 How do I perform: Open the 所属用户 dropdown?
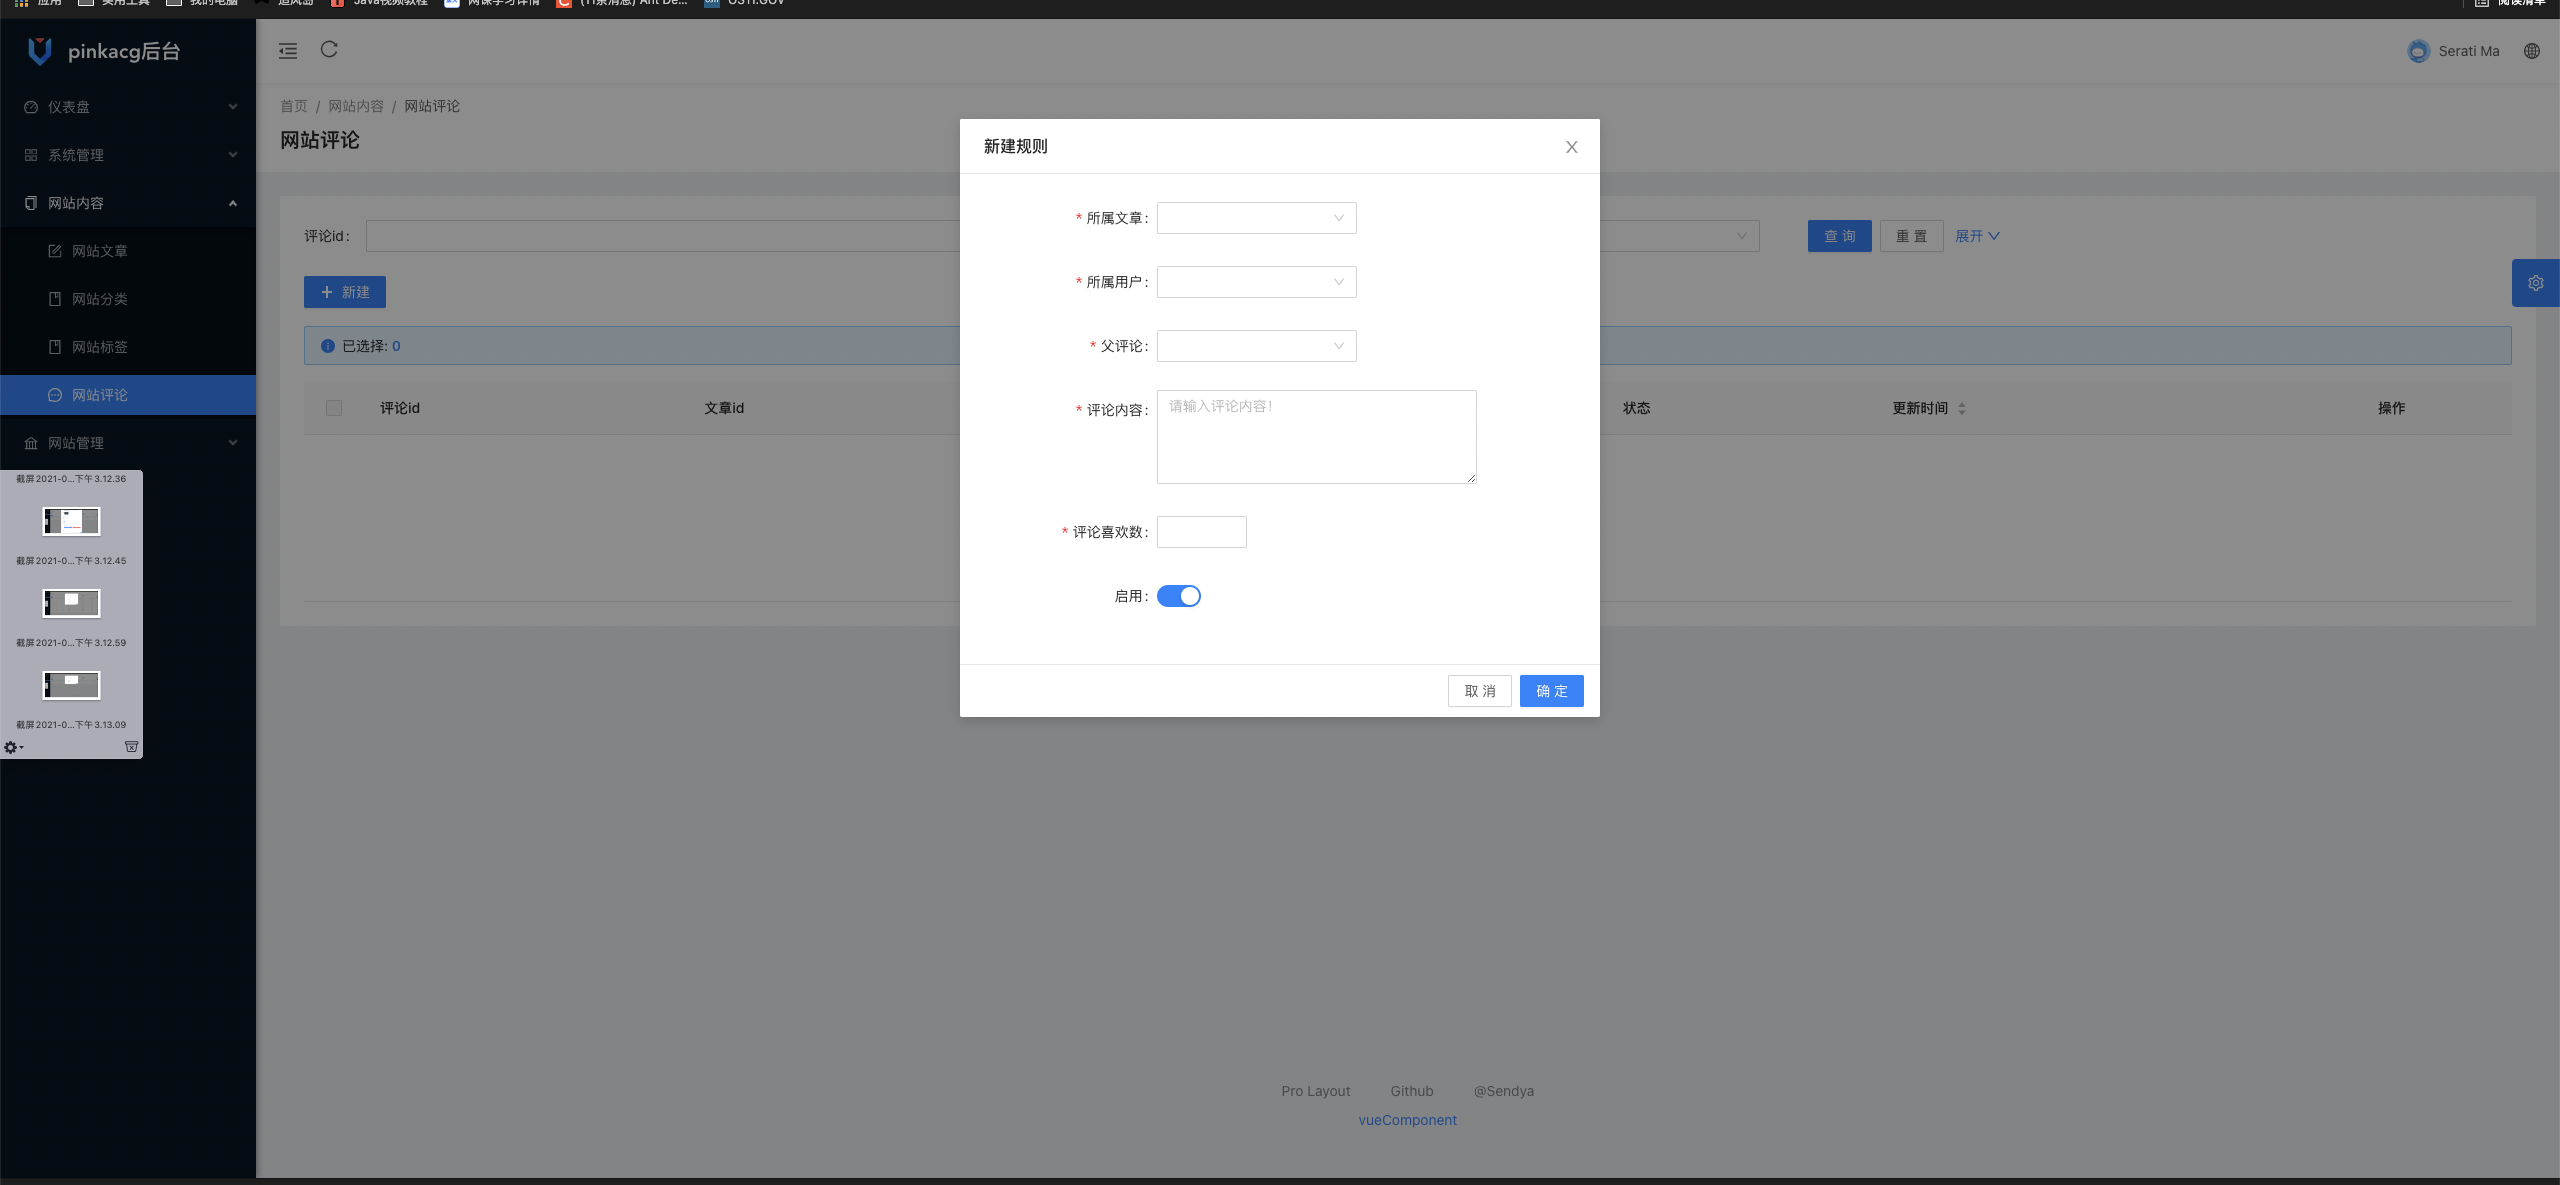click(x=1256, y=282)
